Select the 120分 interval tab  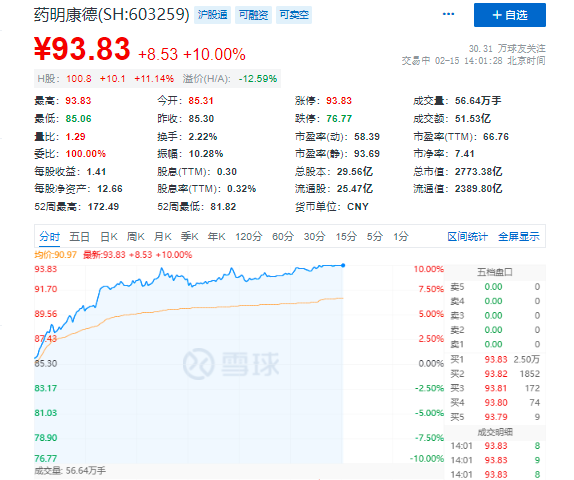tap(249, 237)
